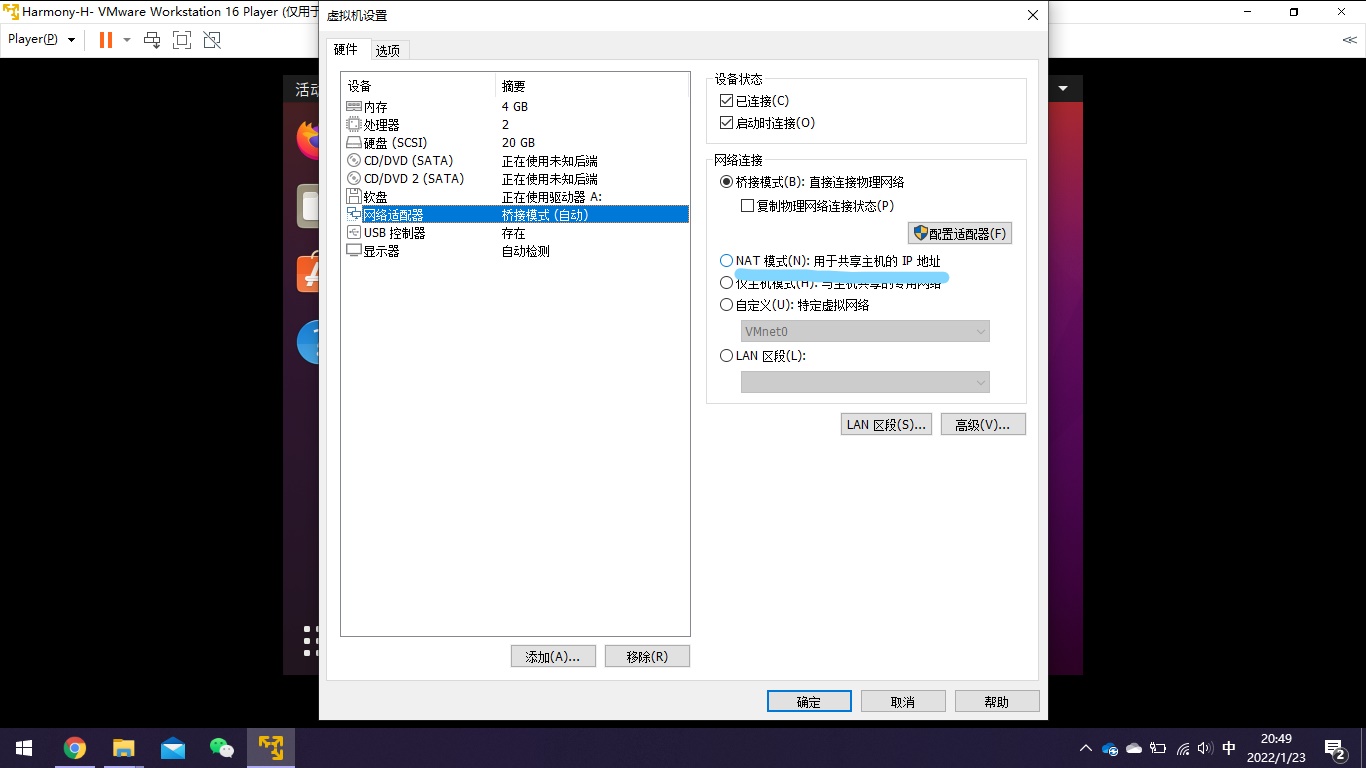Image resolution: width=1366 pixels, height=768 pixels.
Task: Enable 复制物理网络连接状态(P) checkbox
Action: [746, 206]
